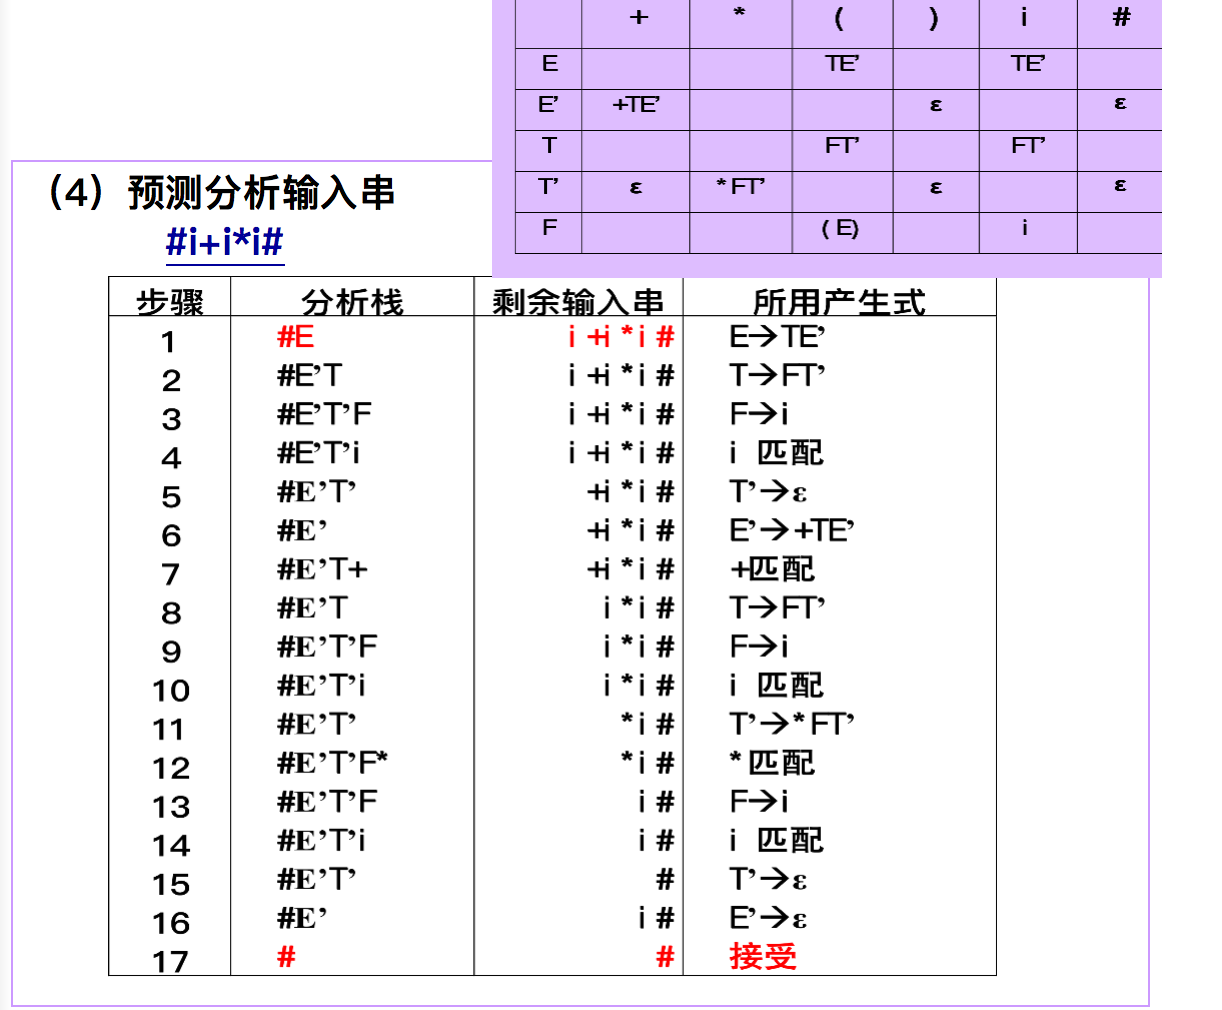1222x1010 pixels.
Task: Click stack entry #E'T+ in step 7
Action: coord(322,569)
